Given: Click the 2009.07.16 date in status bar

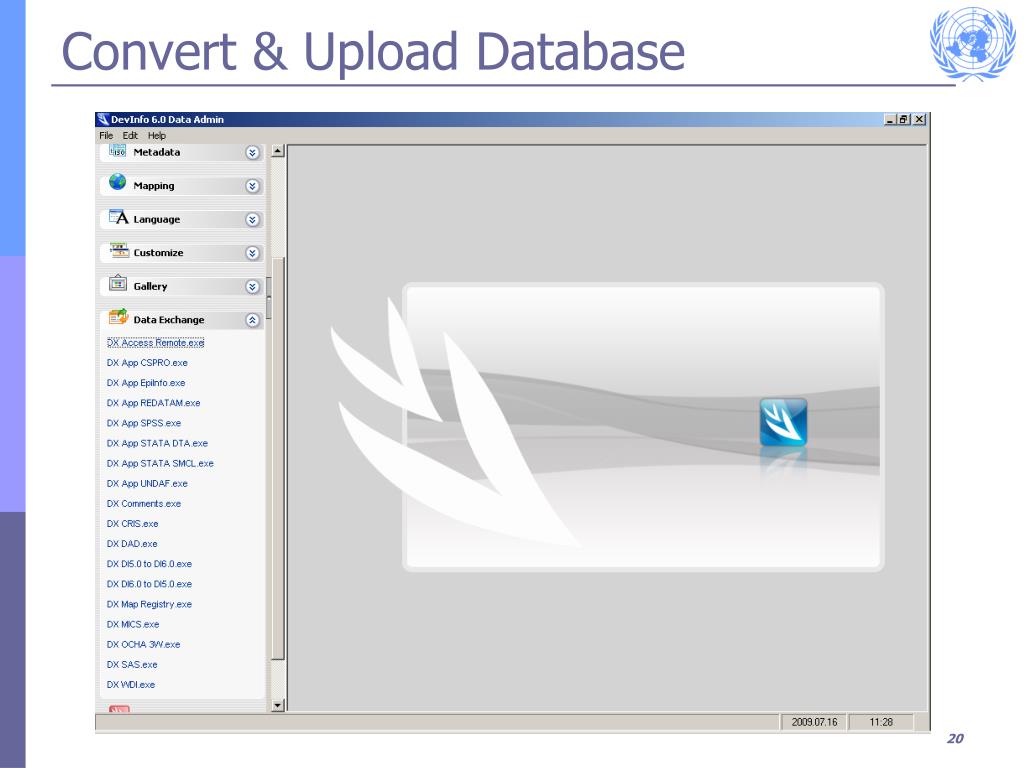Looking at the screenshot, I should (x=814, y=722).
